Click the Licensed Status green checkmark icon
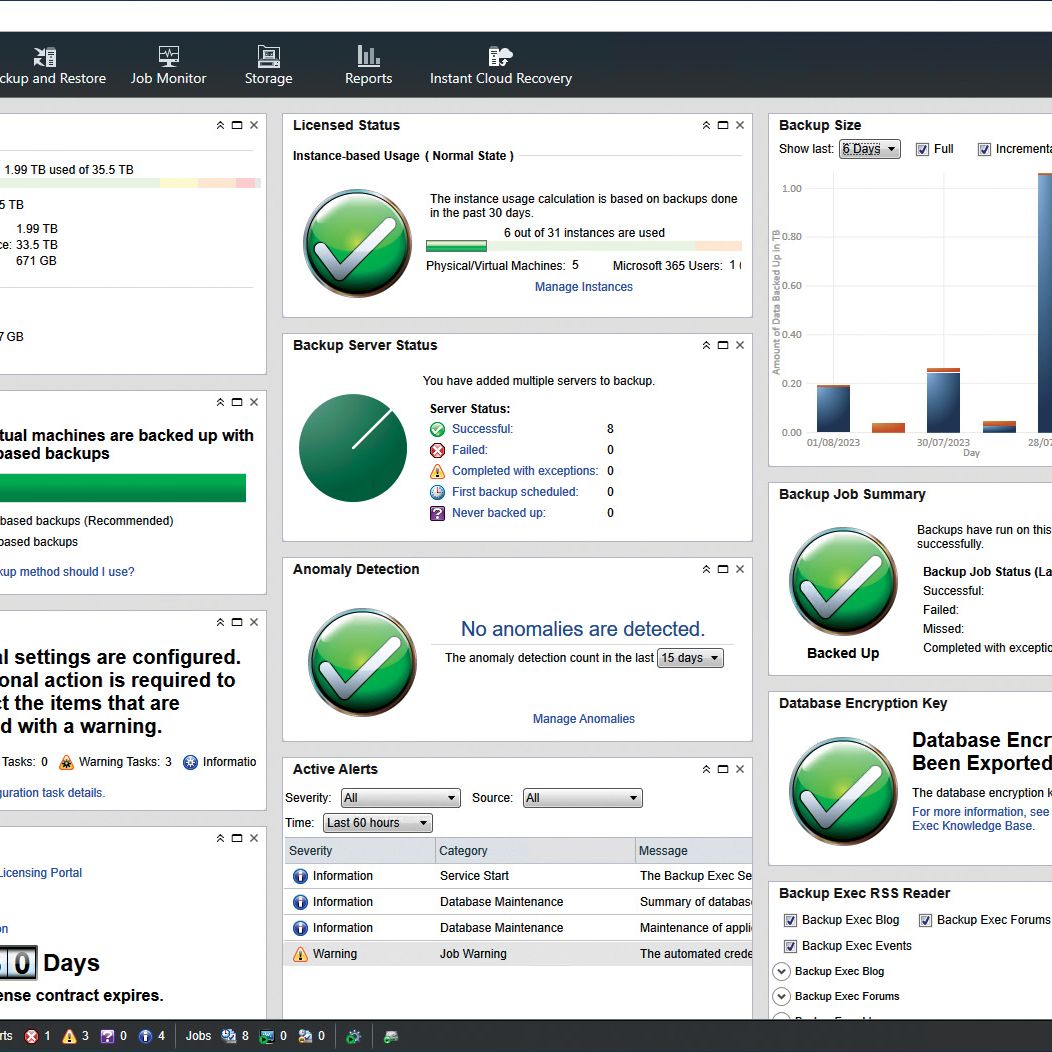This screenshot has height=1052, width=1052. point(358,243)
